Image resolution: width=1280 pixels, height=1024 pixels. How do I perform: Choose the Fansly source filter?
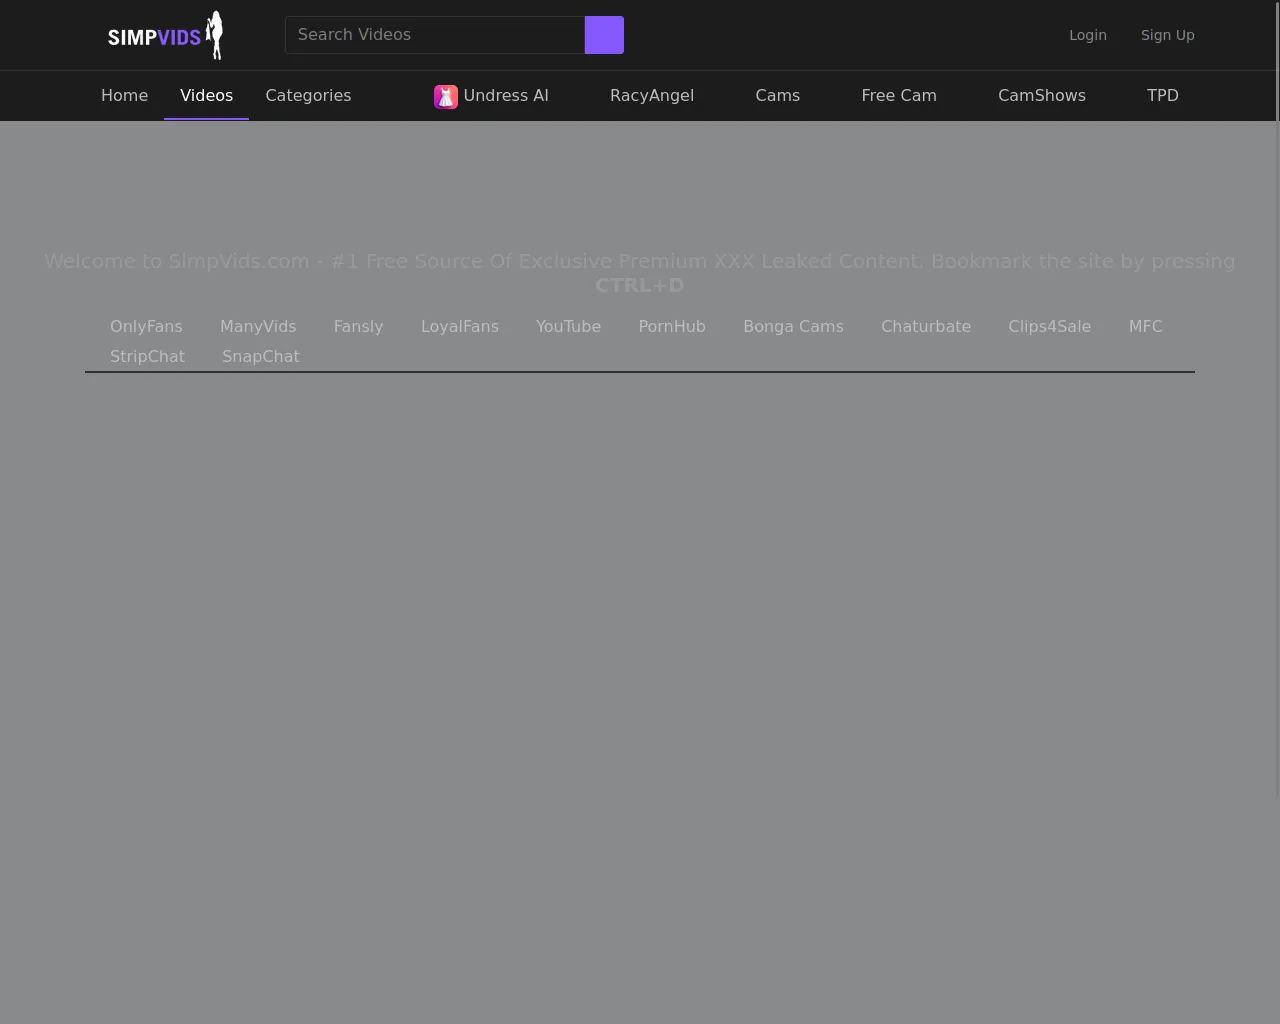point(358,327)
